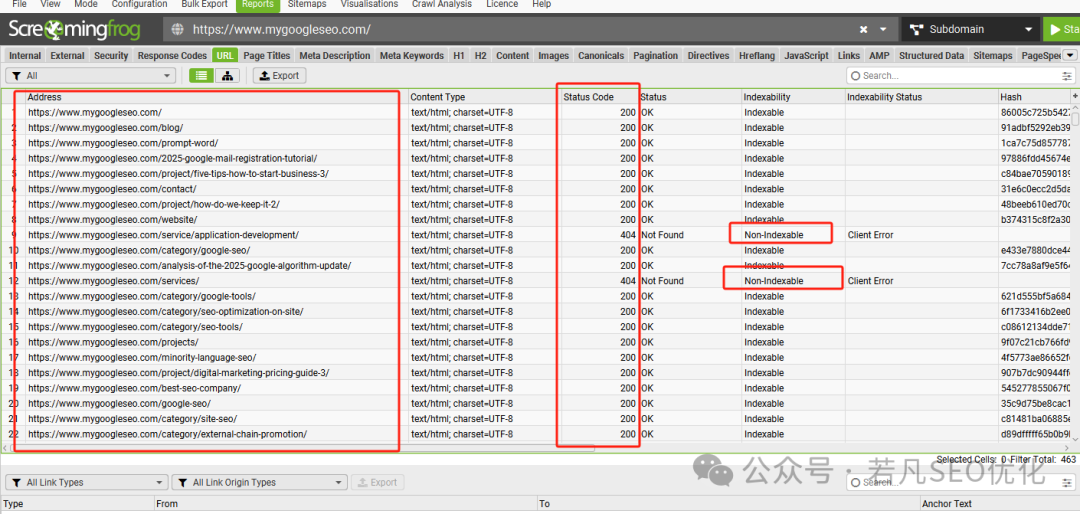Open the Crawl Analysis menu

[442, 4]
